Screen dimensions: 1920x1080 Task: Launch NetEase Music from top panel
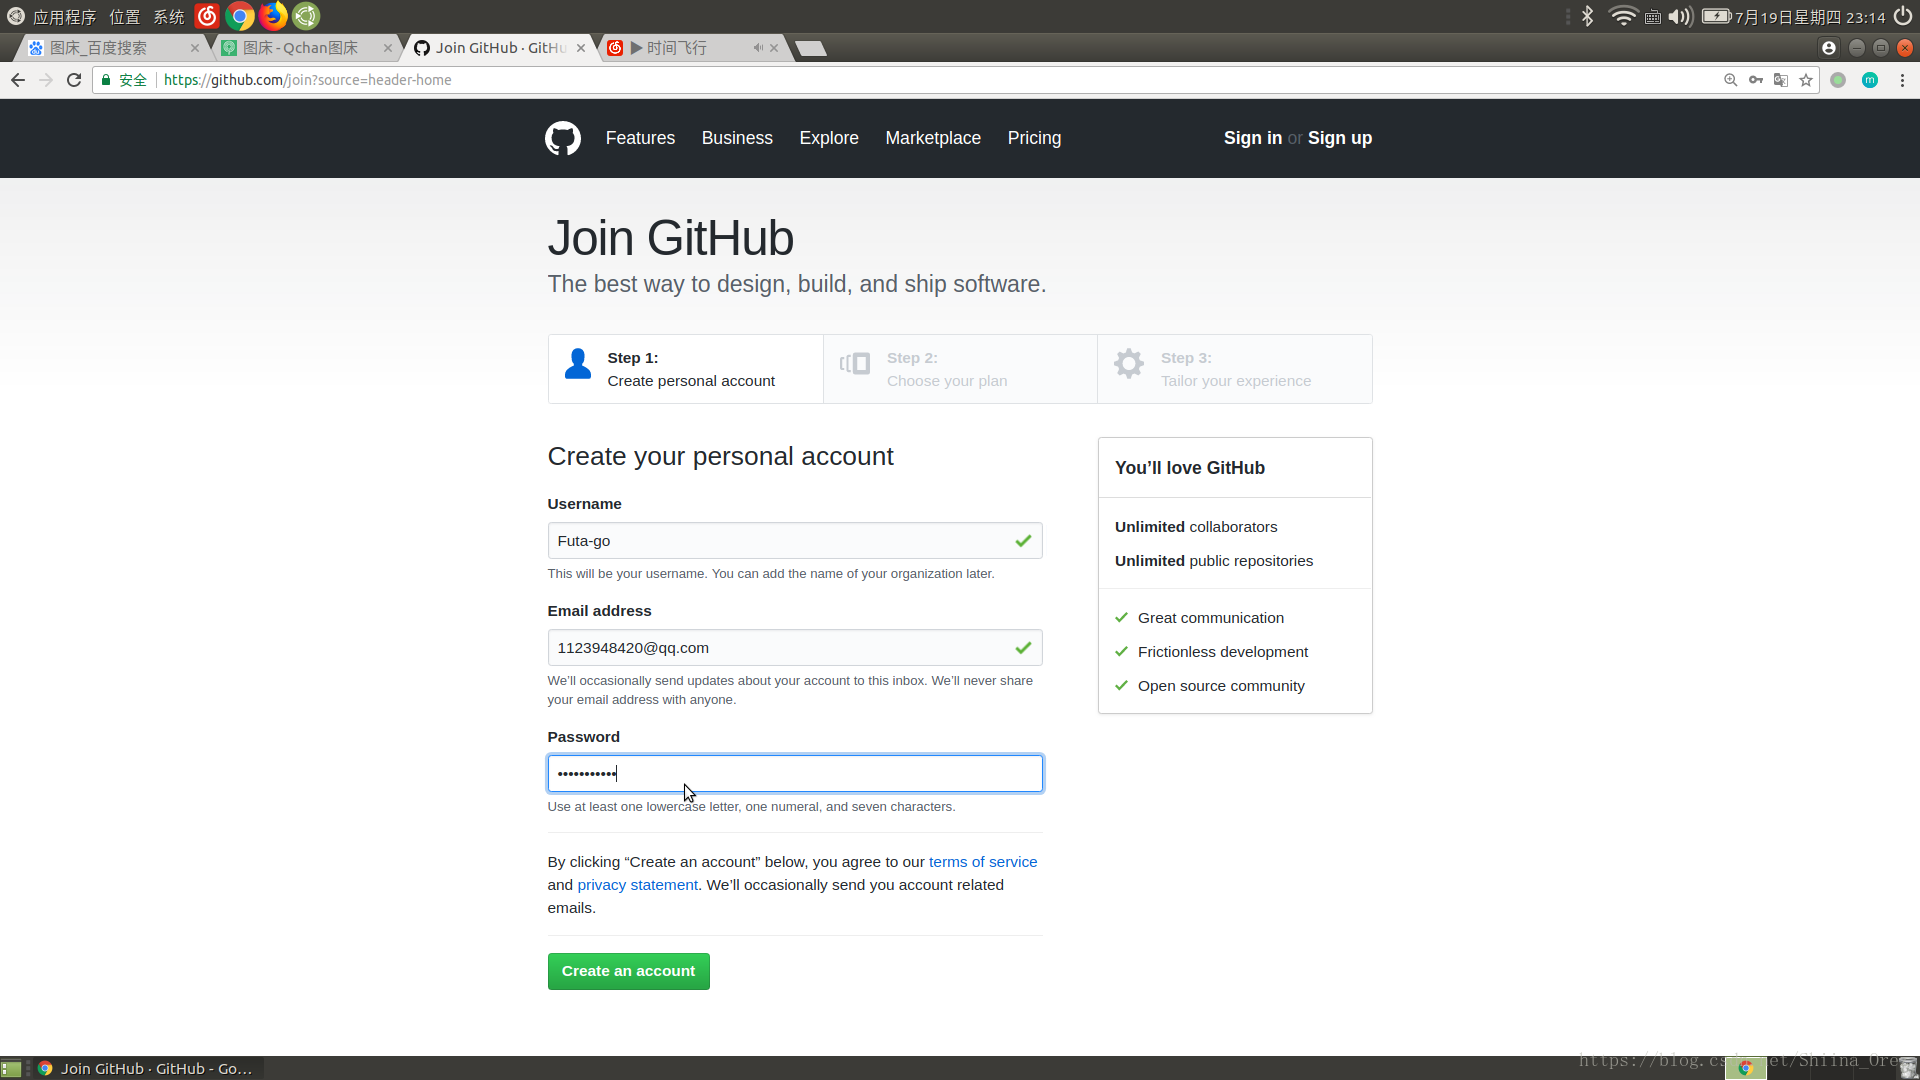coord(207,16)
